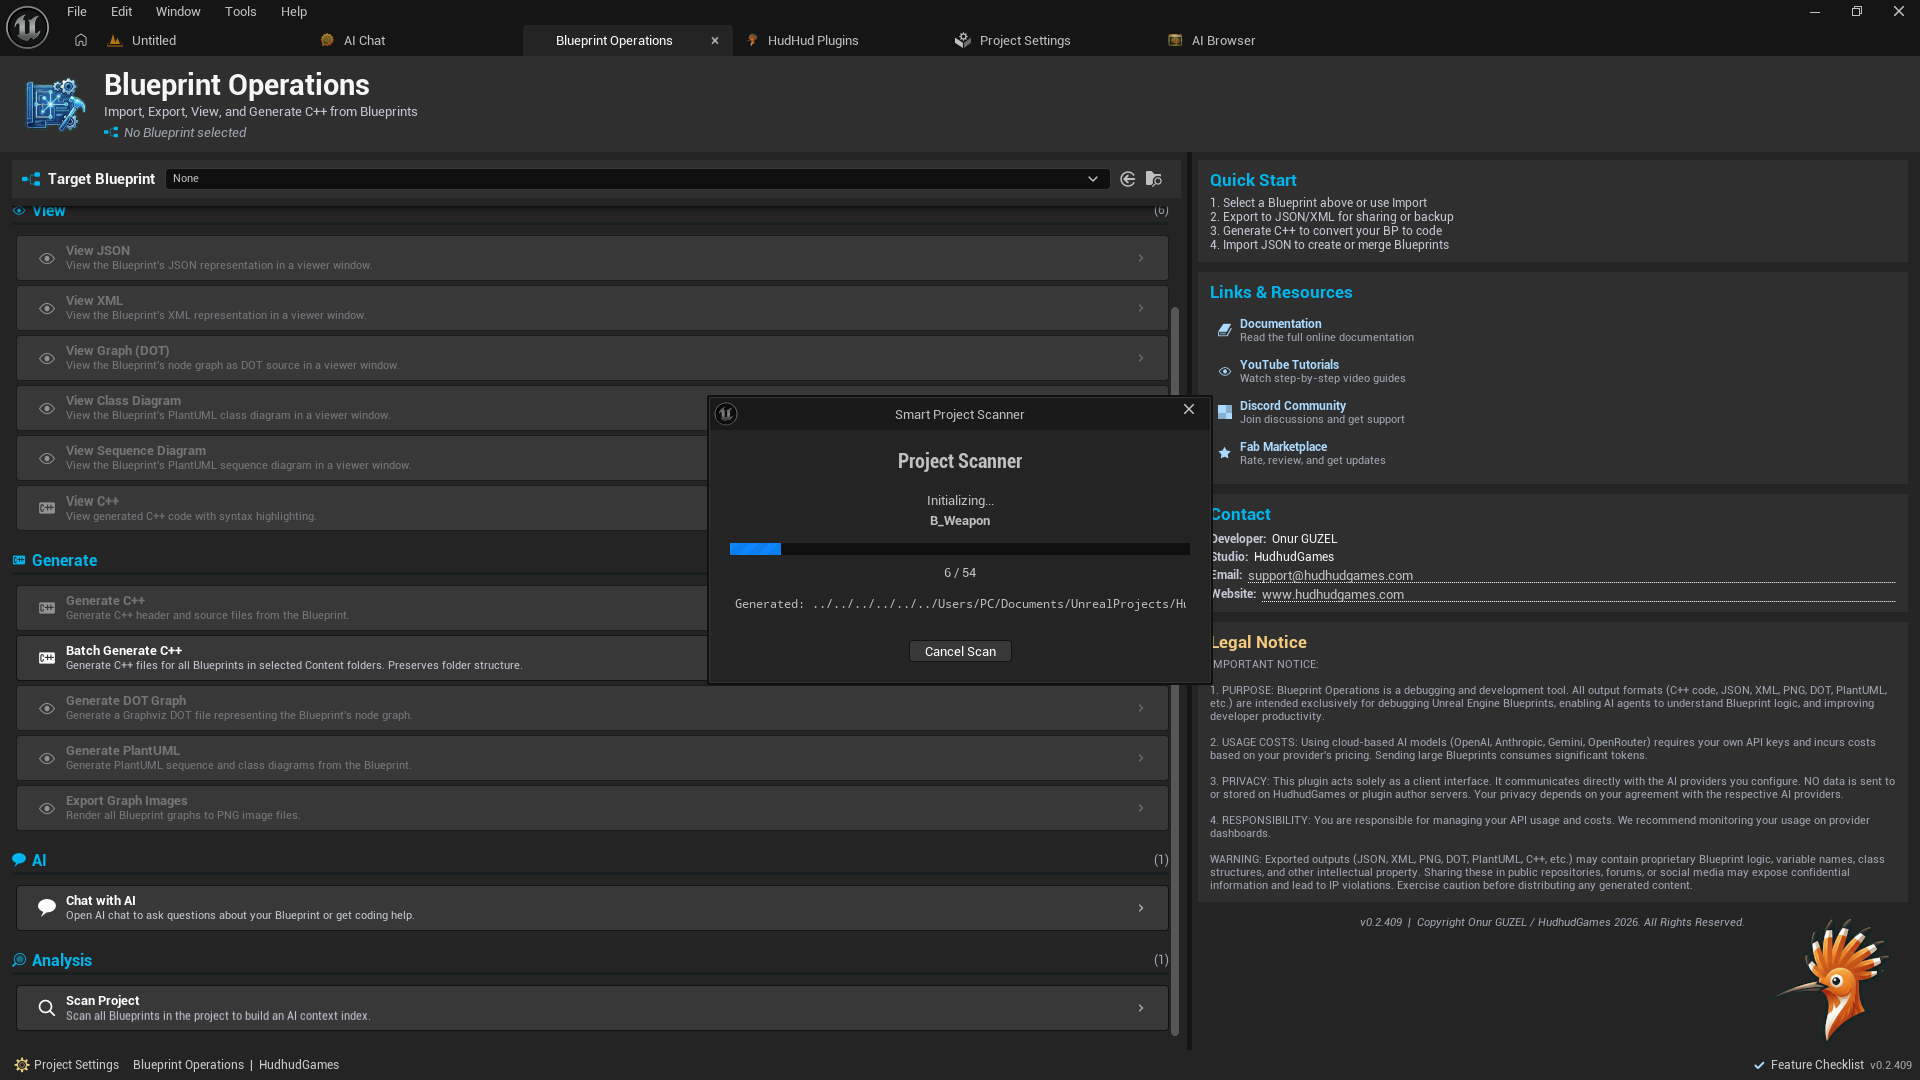Open the Tools menu

(x=240, y=12)
